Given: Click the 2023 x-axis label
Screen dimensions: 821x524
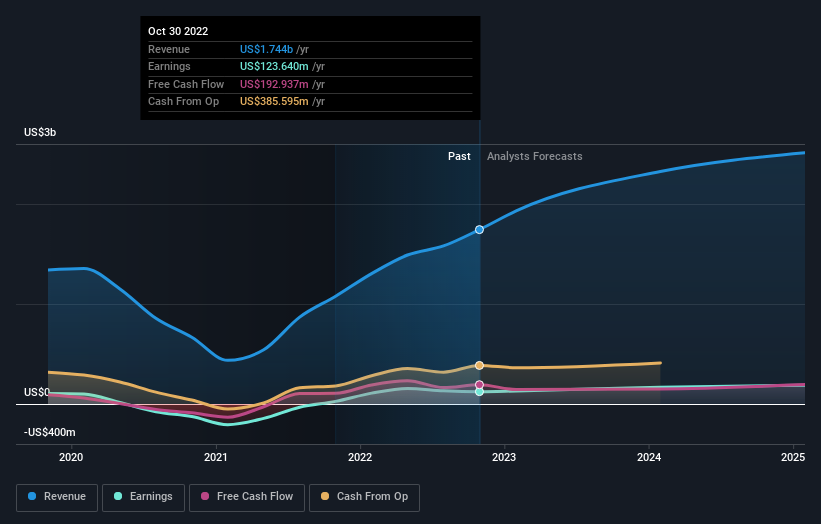Looking at the screenshot, I should pos(504,458).
